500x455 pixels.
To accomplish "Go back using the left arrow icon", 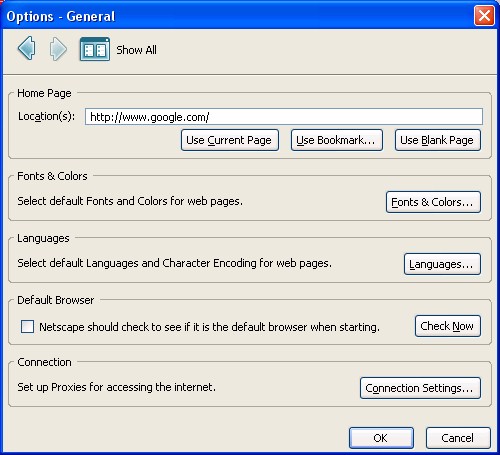I will click(26, 49).
